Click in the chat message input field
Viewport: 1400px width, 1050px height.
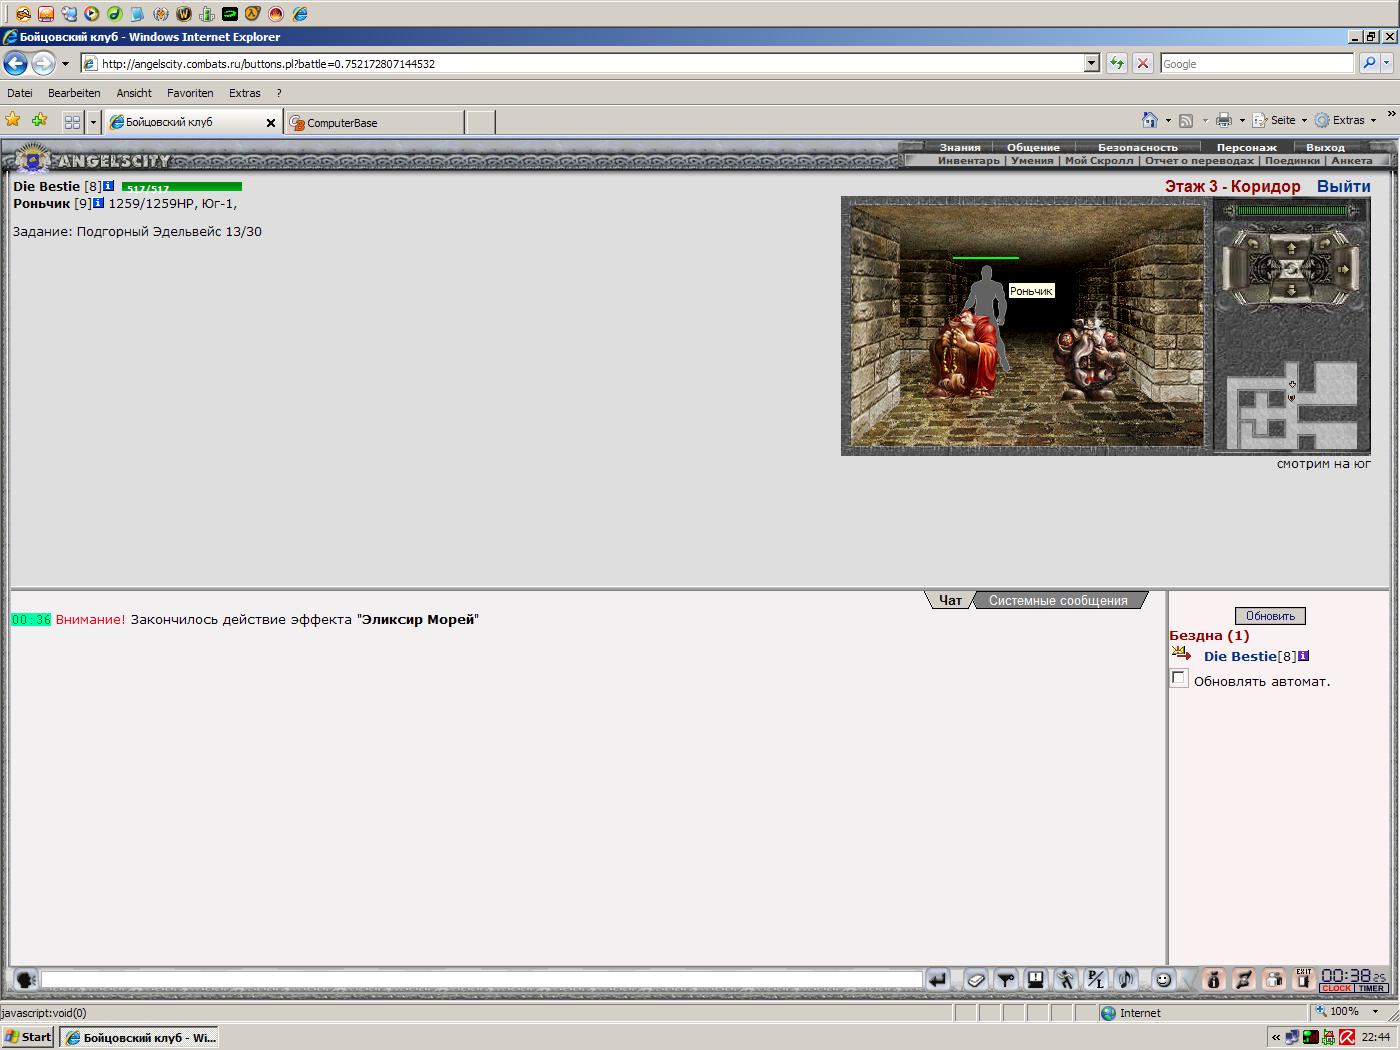481,979
